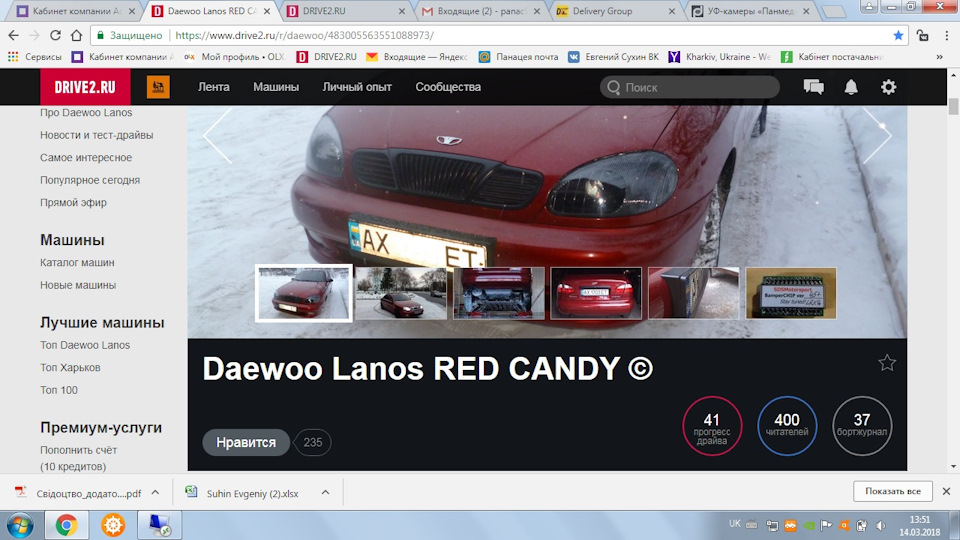Open Прямой эфир link
The image size is (960, 540).
(73, 202)
